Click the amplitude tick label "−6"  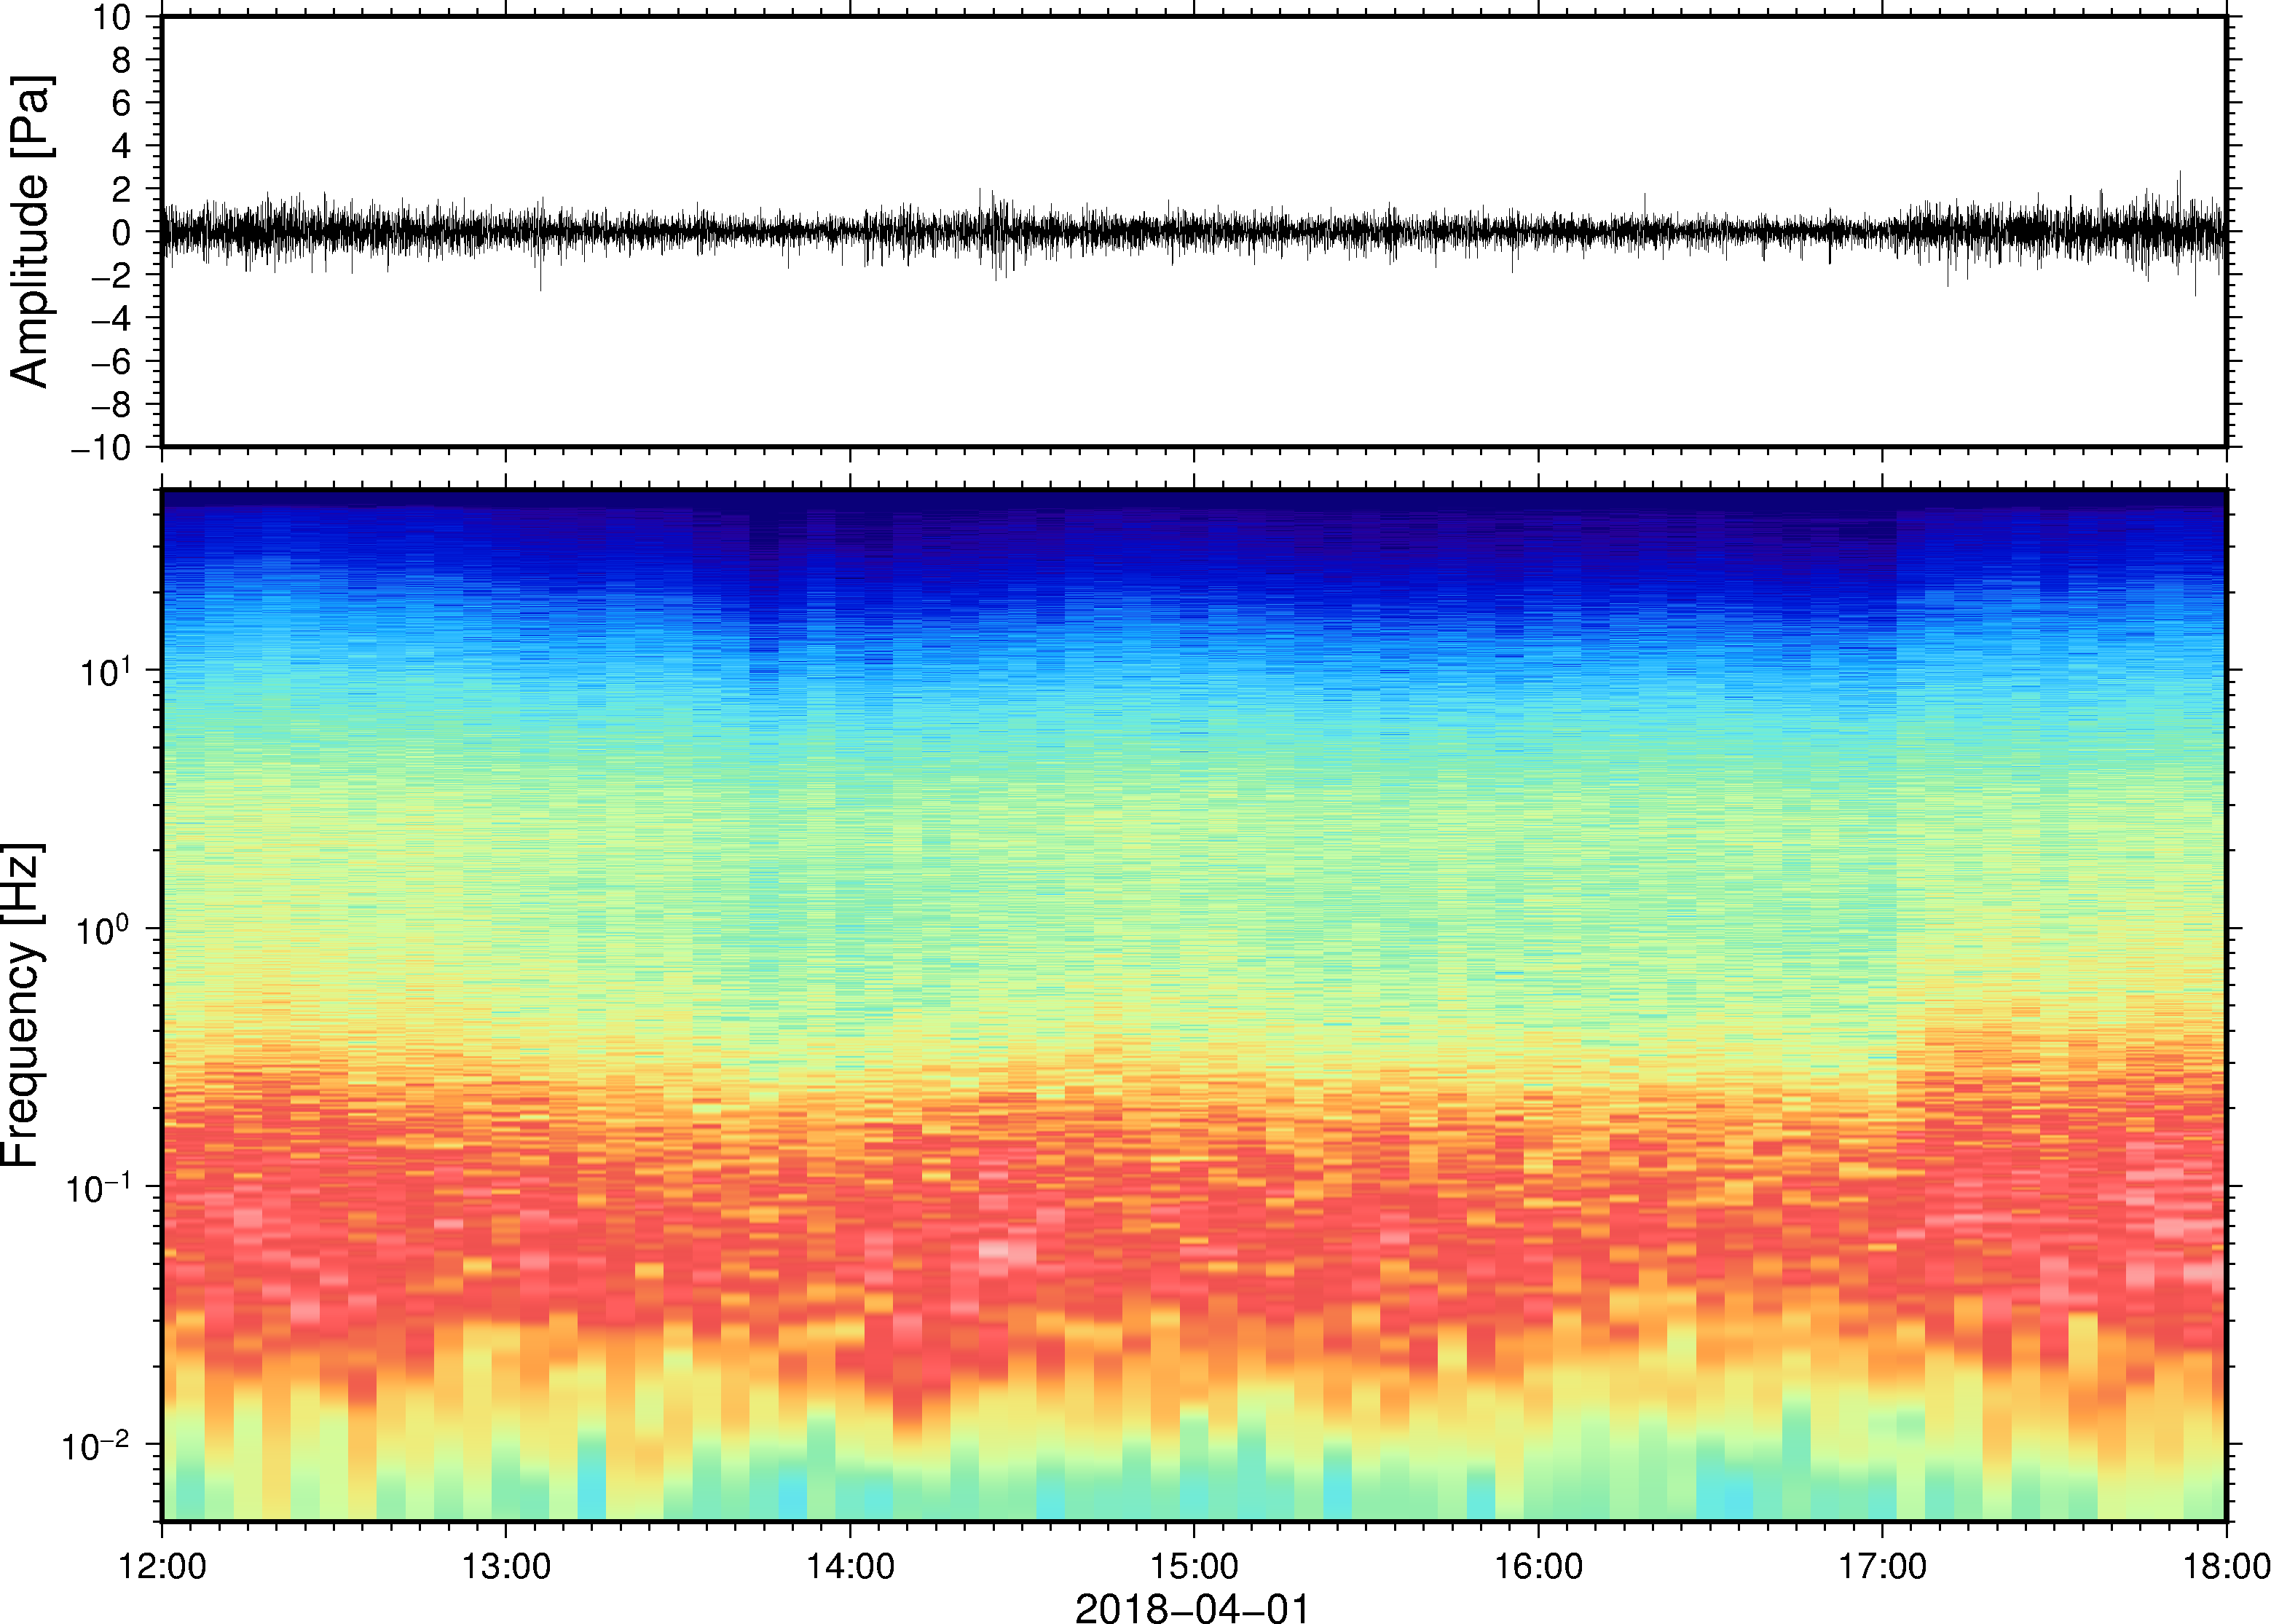tap(111, 361)
